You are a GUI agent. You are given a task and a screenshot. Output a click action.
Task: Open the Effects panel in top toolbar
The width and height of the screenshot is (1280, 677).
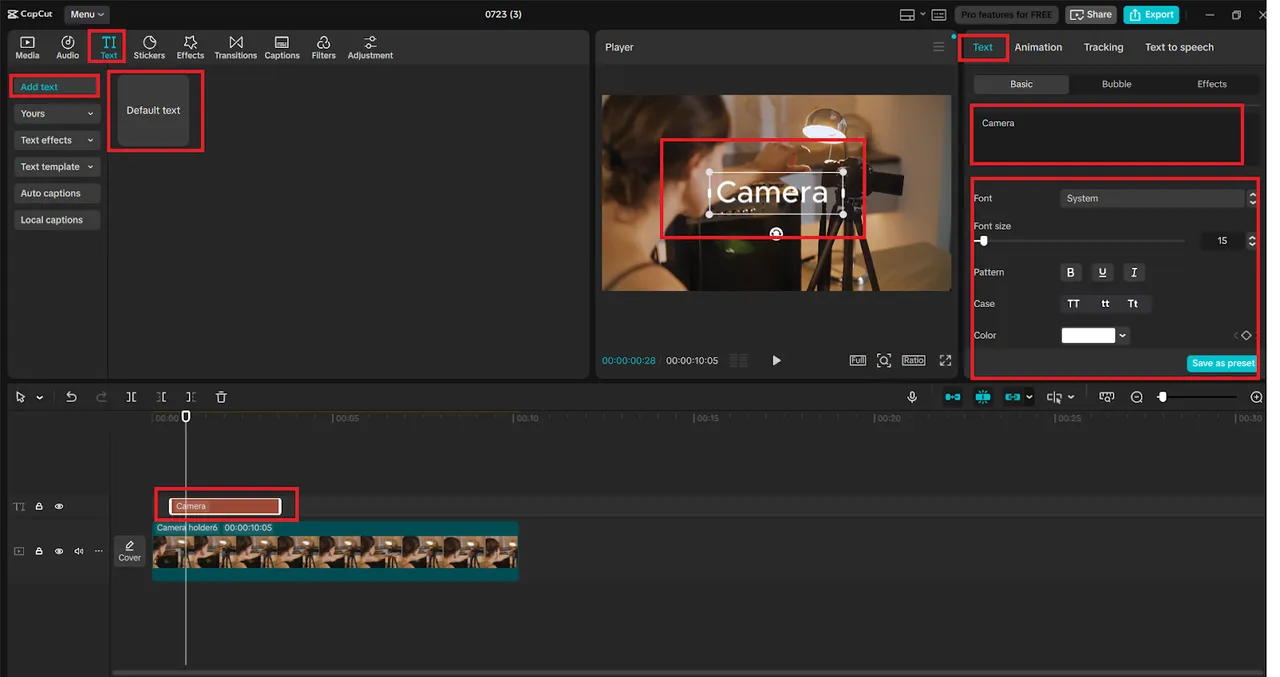(x=190, y=47)
